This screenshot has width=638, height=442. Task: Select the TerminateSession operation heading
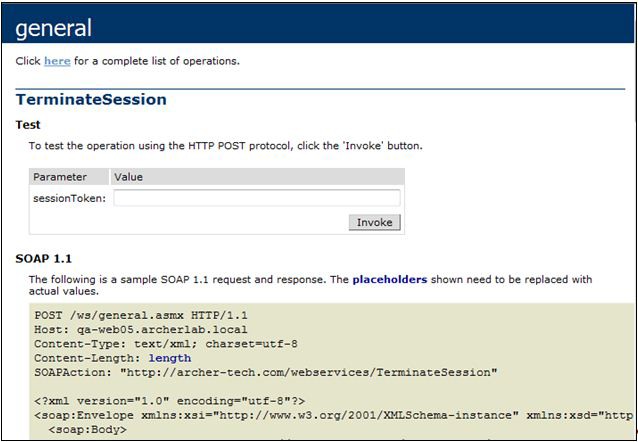91,100
